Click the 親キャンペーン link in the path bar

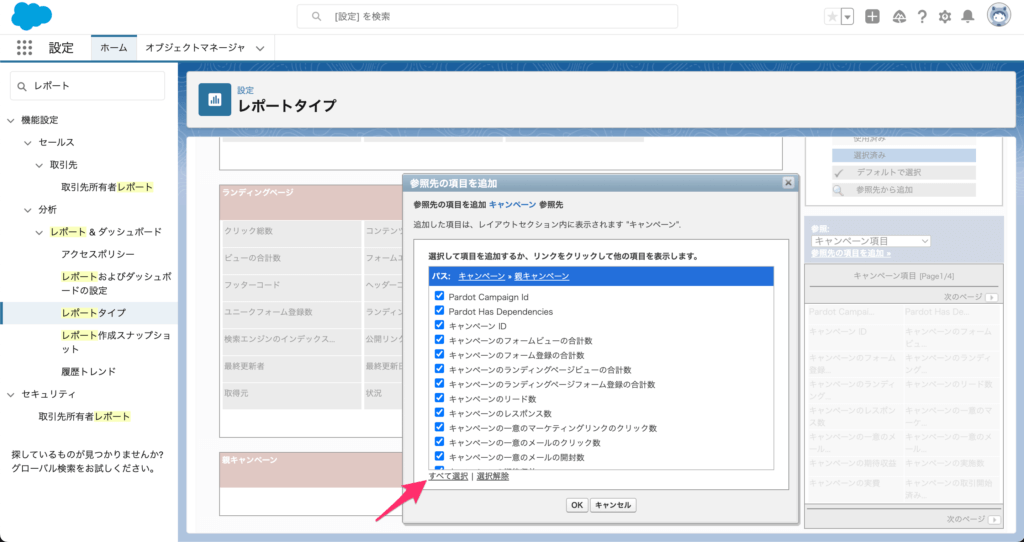[x=541, y=276]
